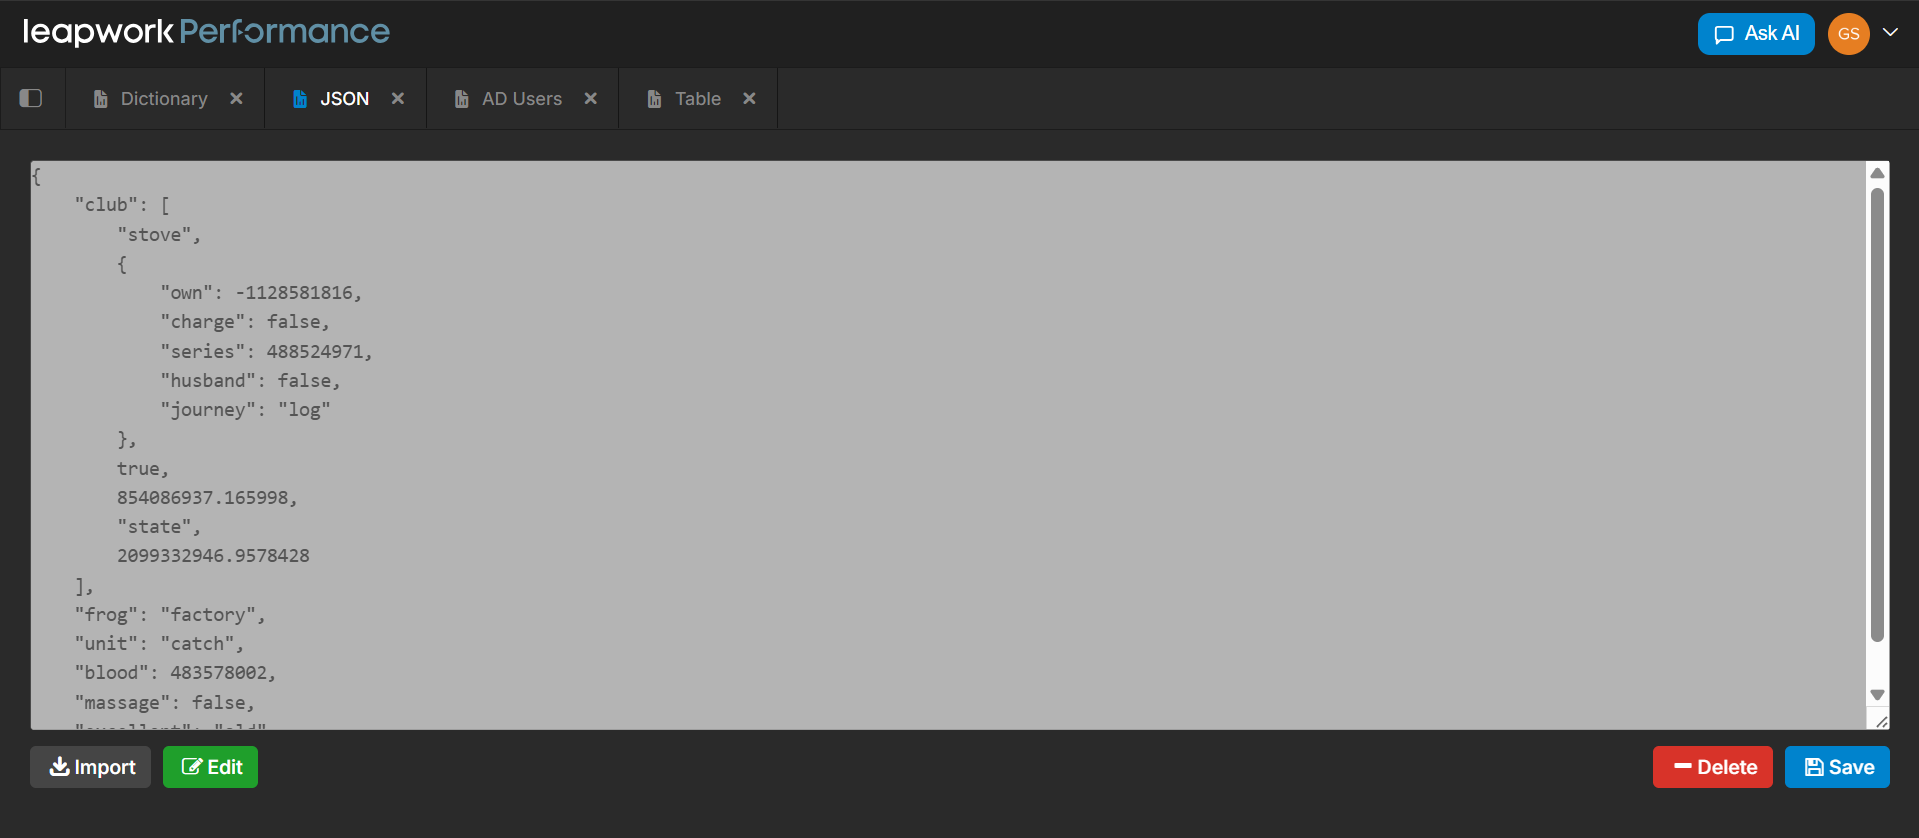Screen dimensions: 1919x838
Task: Close the JSON tab
Action: [x=398, y=98]
